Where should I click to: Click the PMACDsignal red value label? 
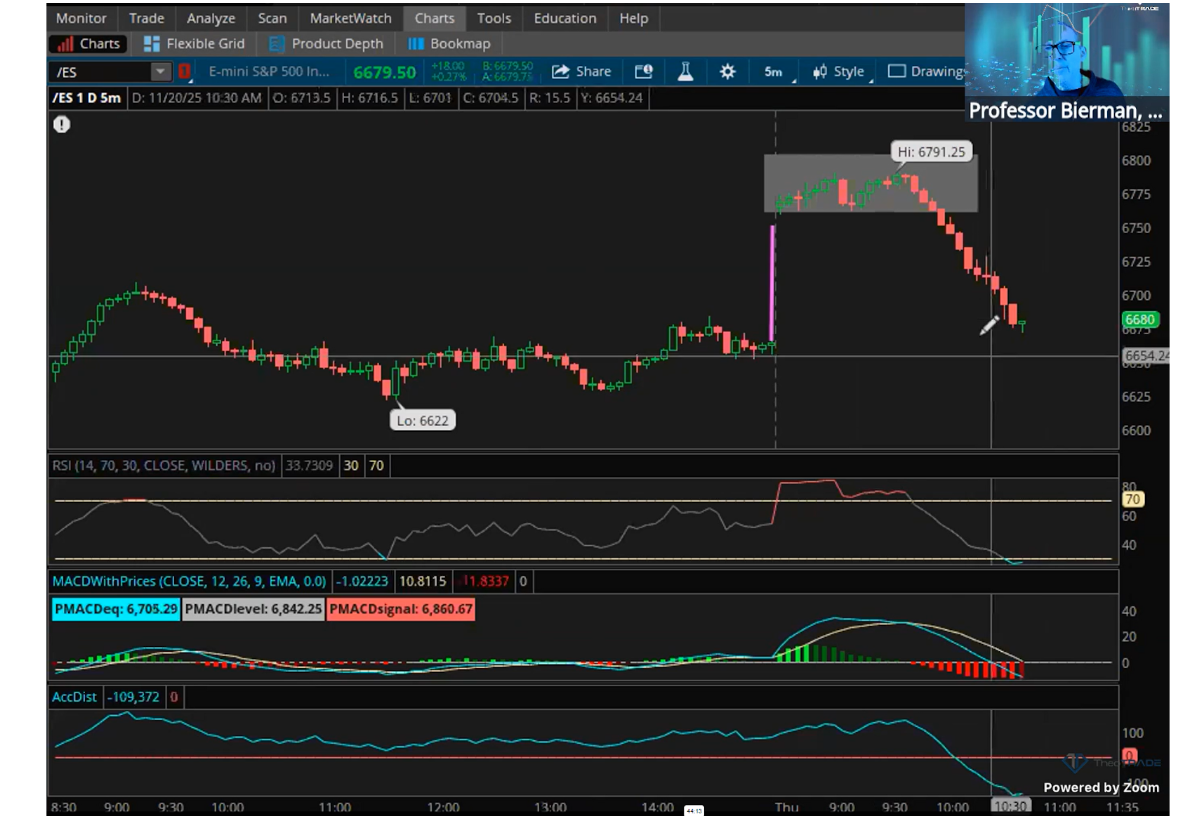click(x=401, y=609)
